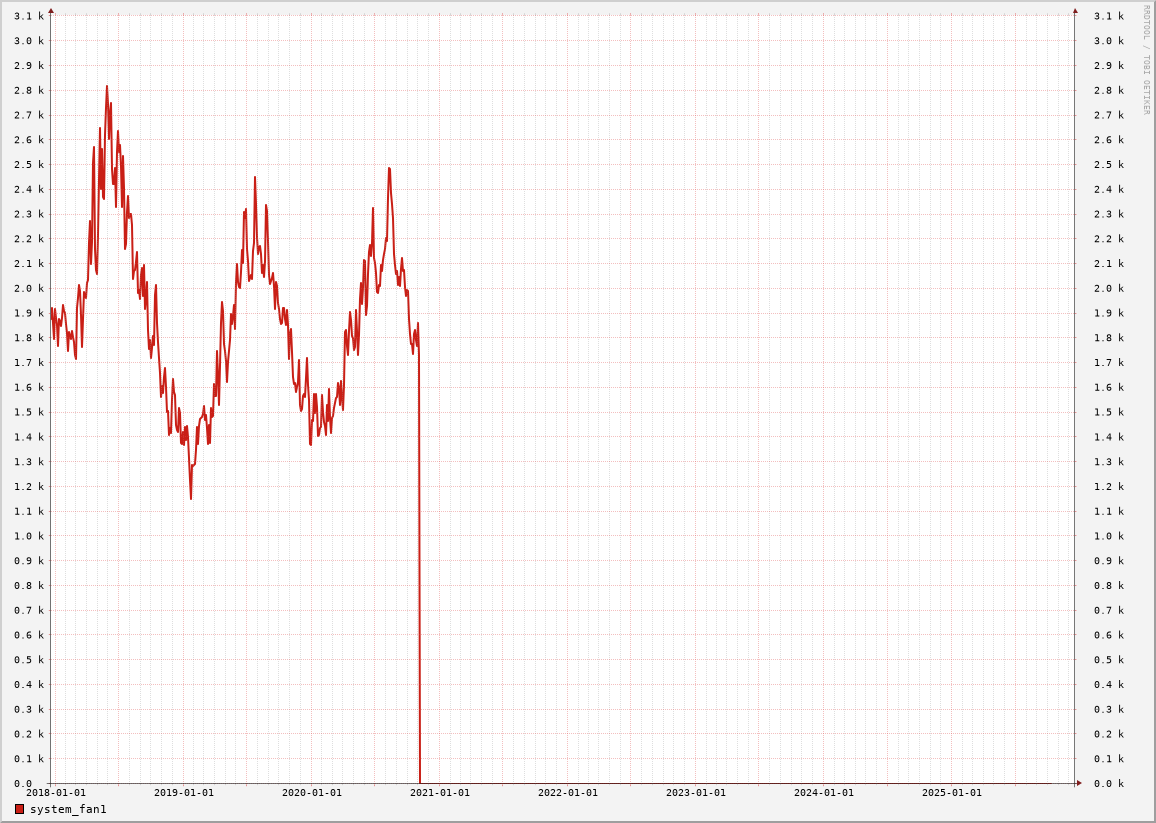Pick the 2020-01-01 date on the x-axis
The height and width of the screenshot is (823, 1156).
312,793
